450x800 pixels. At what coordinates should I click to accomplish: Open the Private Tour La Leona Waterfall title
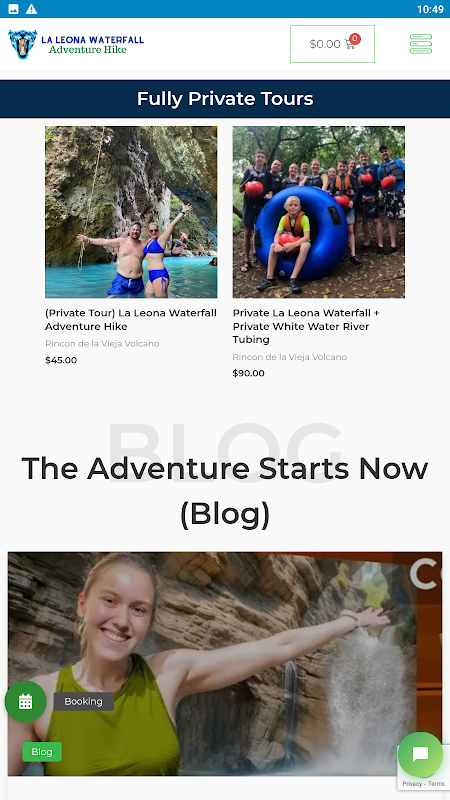click(131, 319)
